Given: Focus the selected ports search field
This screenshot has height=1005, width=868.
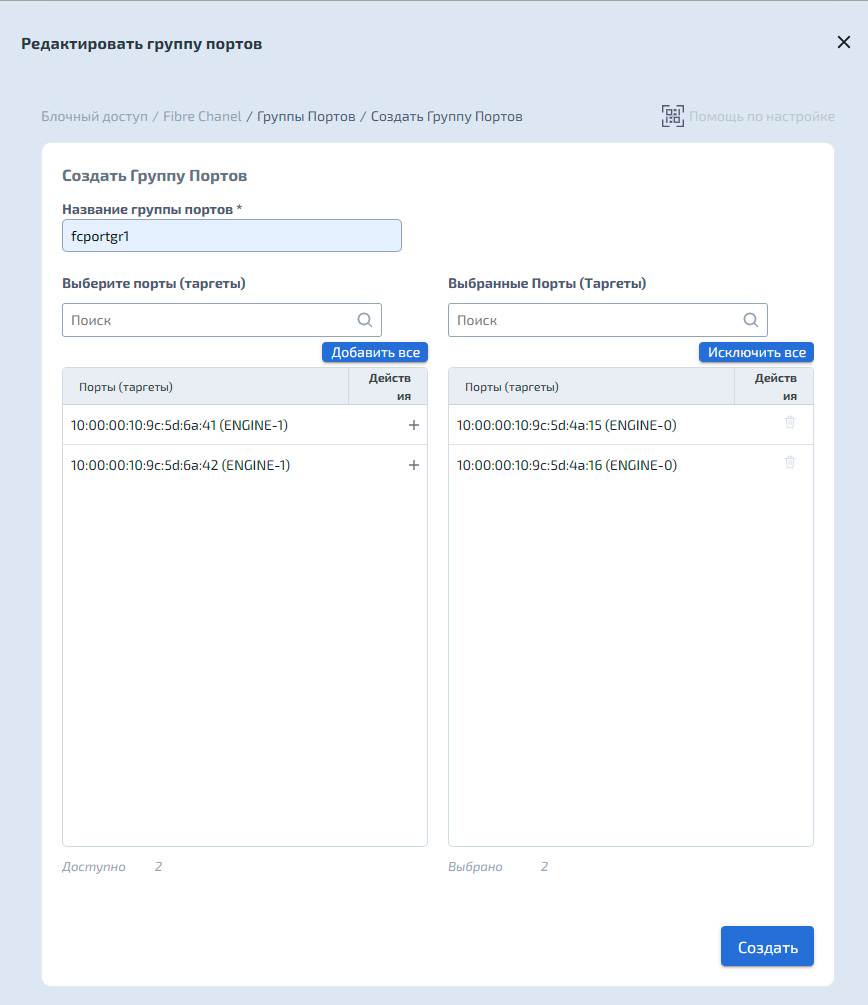Looking at the screenshot, I should (x=608, y=320).
